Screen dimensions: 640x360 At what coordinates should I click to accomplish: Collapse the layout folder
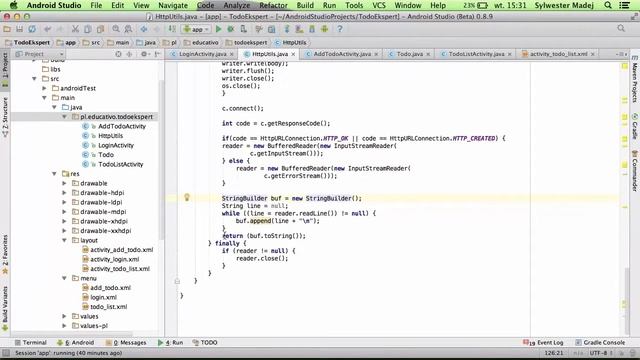(x=64, y=240)
